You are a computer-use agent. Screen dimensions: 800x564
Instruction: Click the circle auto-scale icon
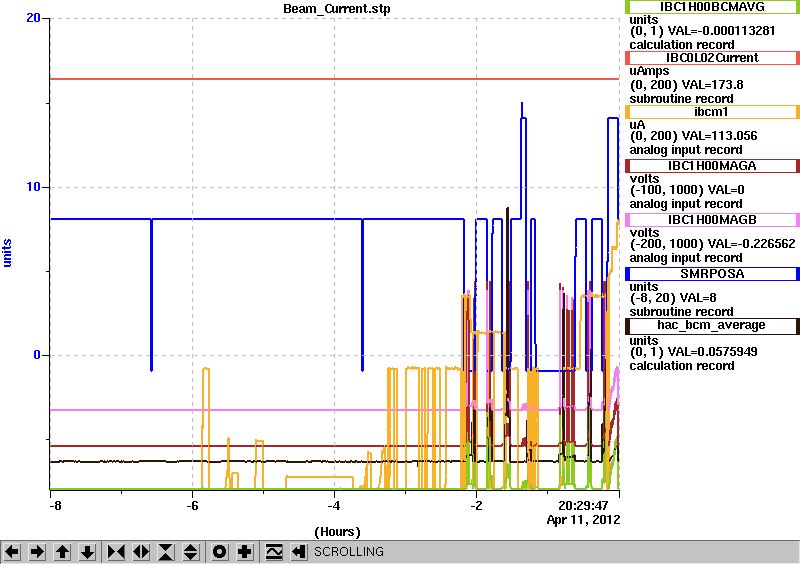(220, 552)
